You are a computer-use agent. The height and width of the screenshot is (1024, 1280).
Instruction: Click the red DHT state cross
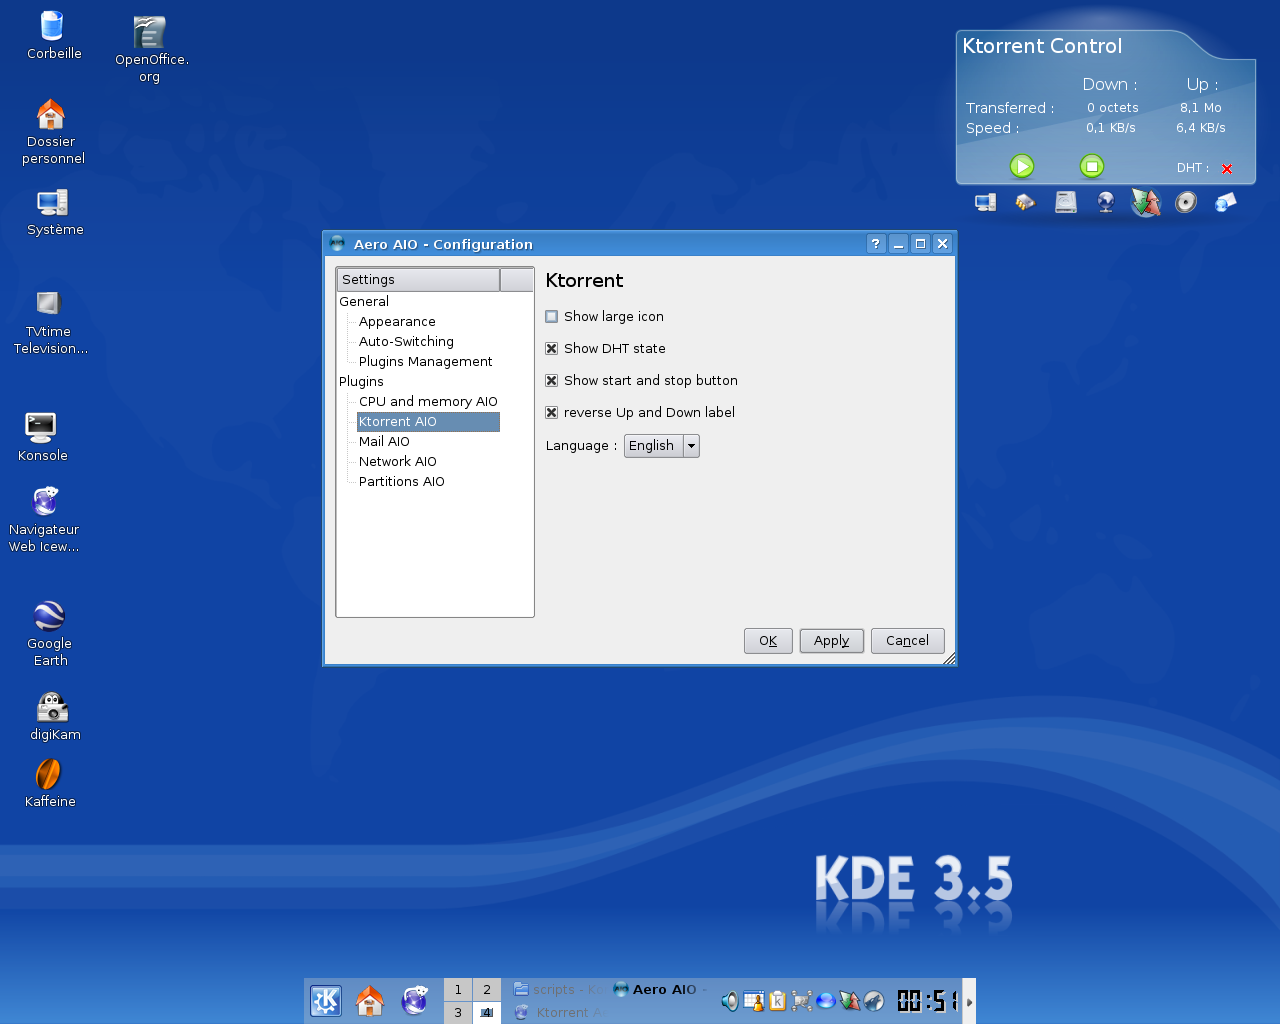coord(1227,169)
